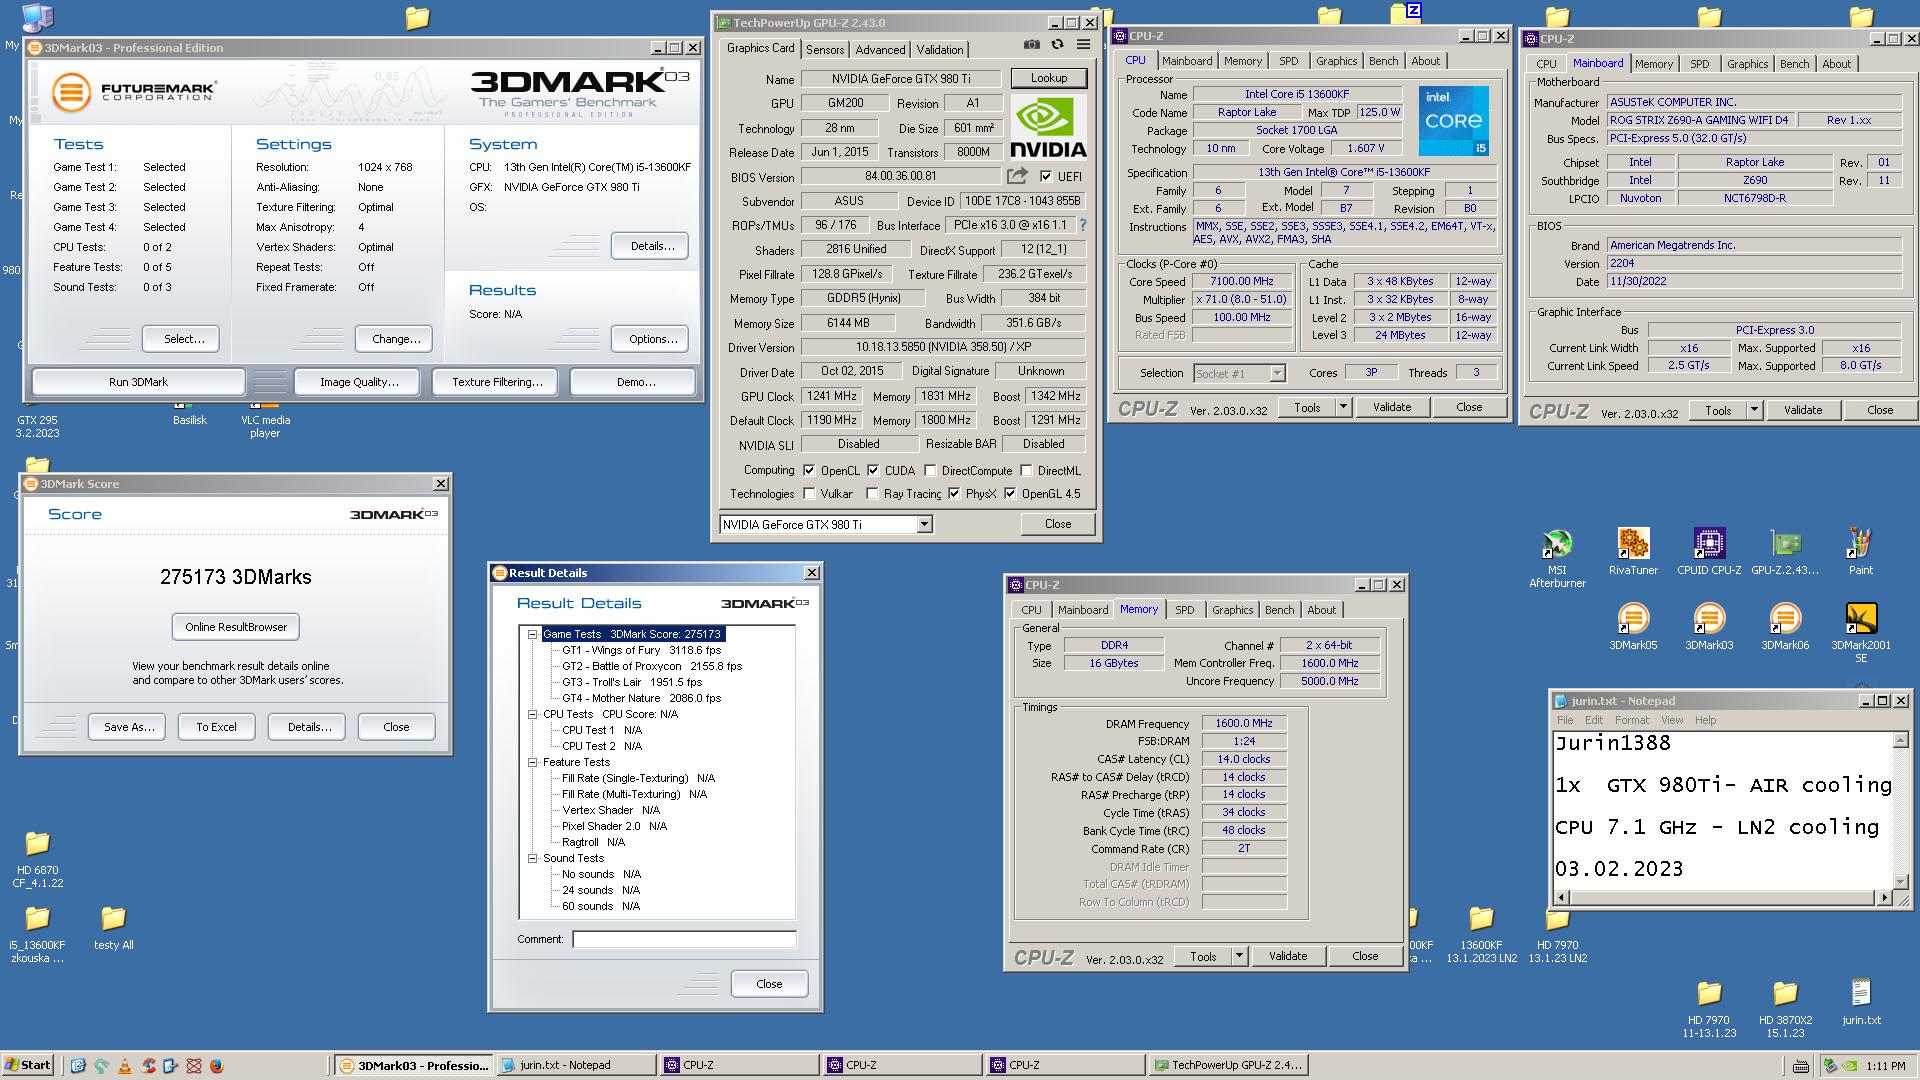Click Notepad vertical scrollbar down arrow

1899,882
